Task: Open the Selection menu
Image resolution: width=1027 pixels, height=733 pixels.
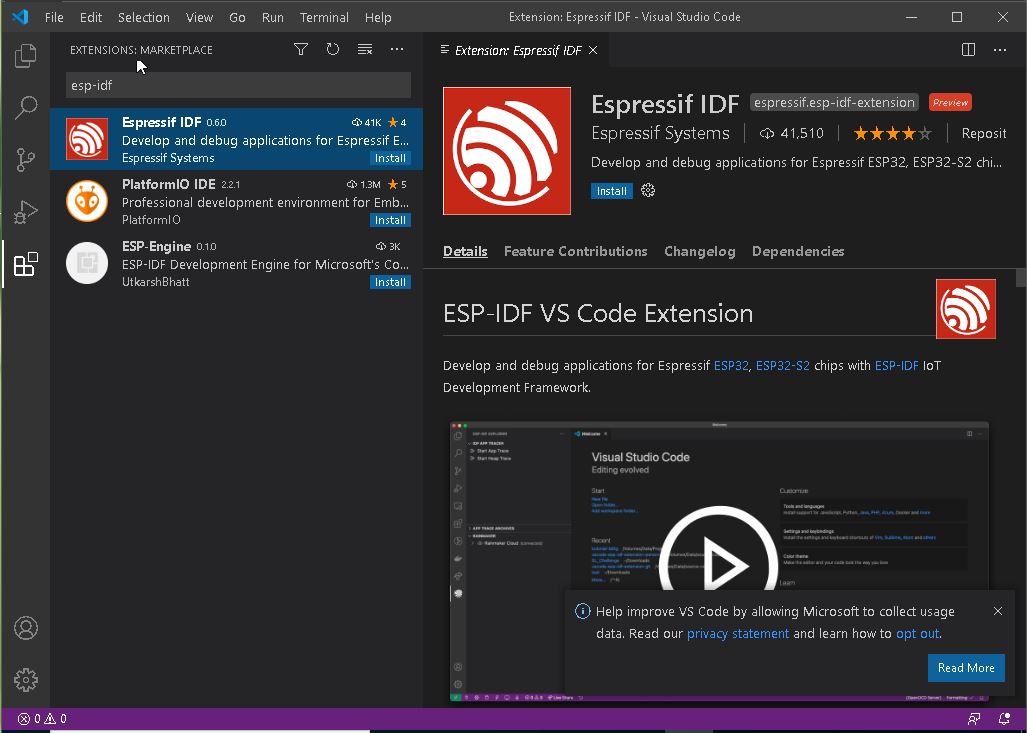Action: (x=143, y=17)
